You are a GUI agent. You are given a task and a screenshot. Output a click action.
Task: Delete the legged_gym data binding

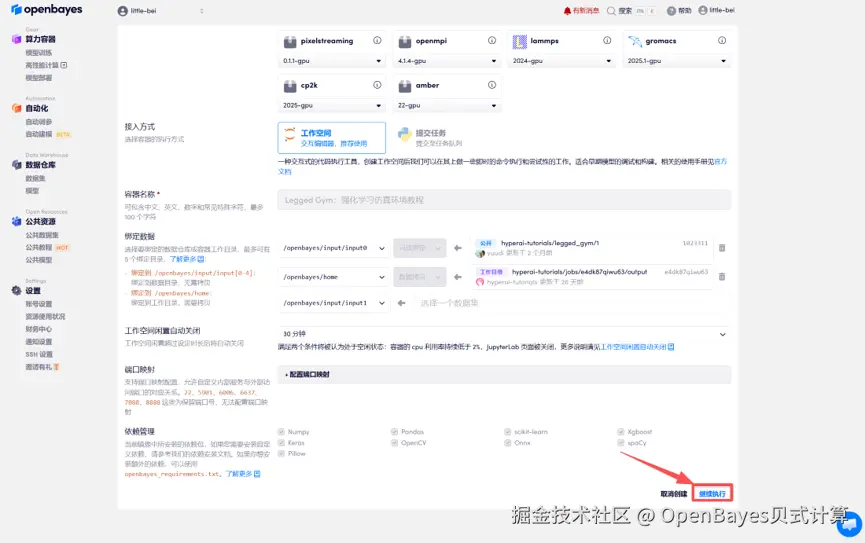click(722, 248)
